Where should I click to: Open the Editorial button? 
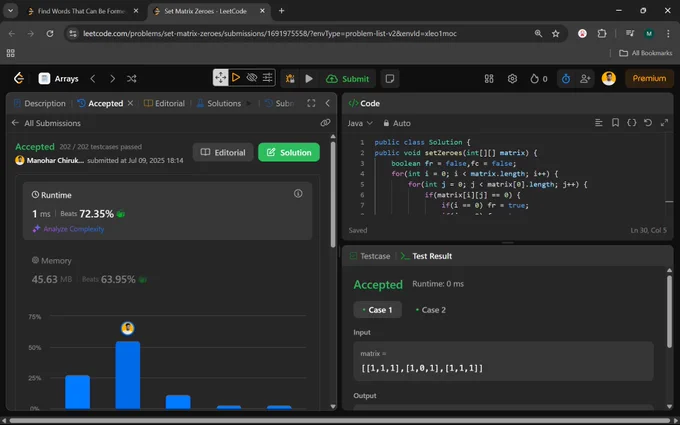tap(223, 152)
